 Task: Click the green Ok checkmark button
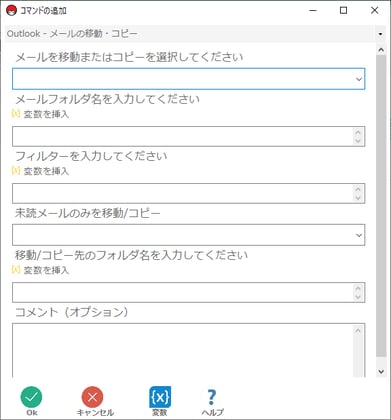(x=31, y=397)
